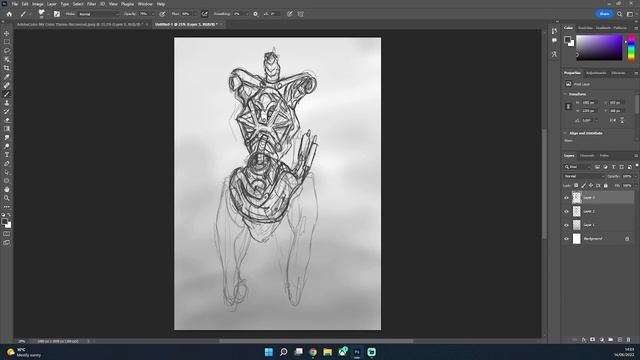Collapse the Align and Distribute section

click(566, 133)
